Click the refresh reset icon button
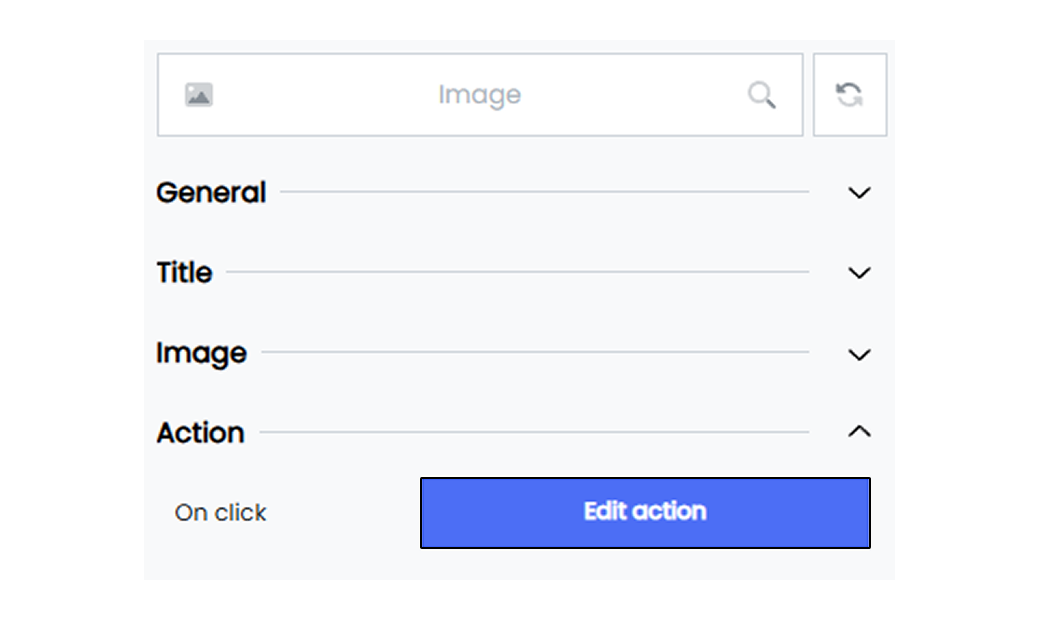1040x620 pixels. (850, 95)
